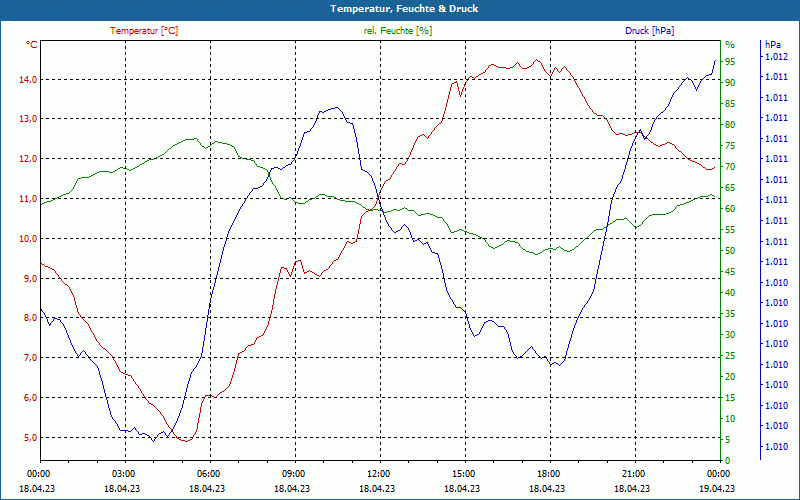
Task: Click the 55 humidity axis value
Action: pyautogui.click(x=730, y=230)
